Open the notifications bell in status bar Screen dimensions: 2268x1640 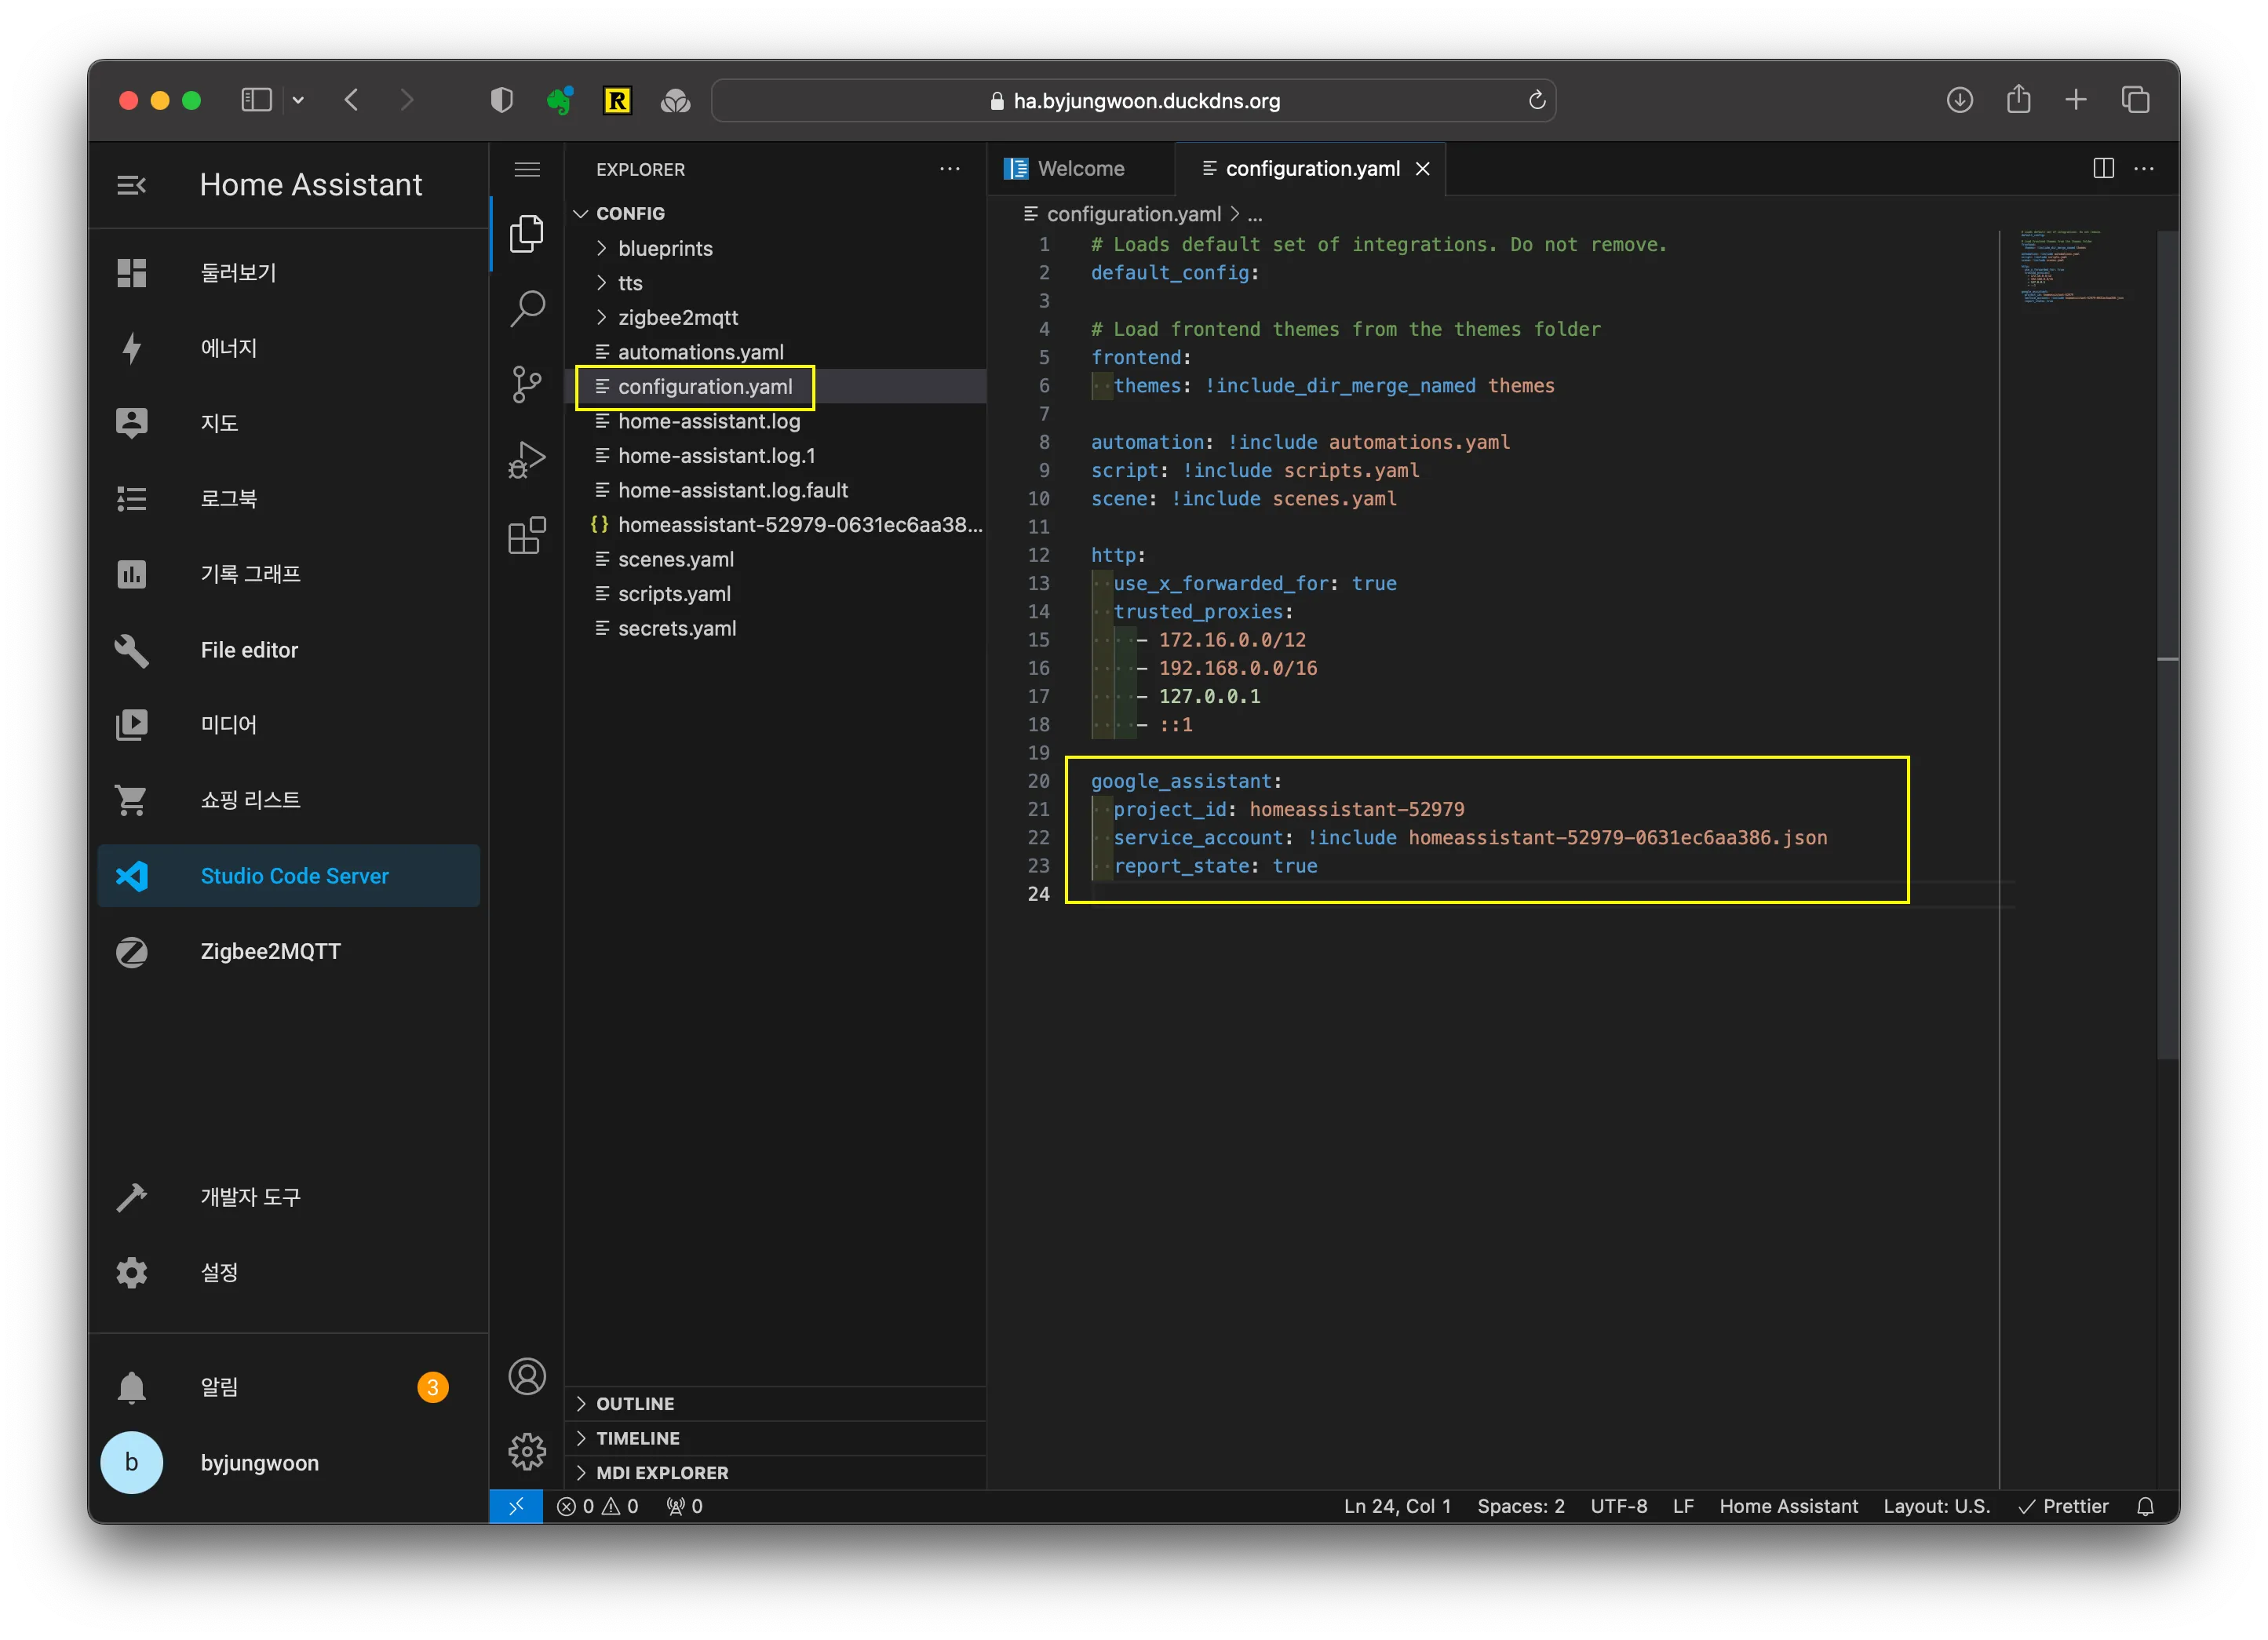click(x=2145, y=1506)
